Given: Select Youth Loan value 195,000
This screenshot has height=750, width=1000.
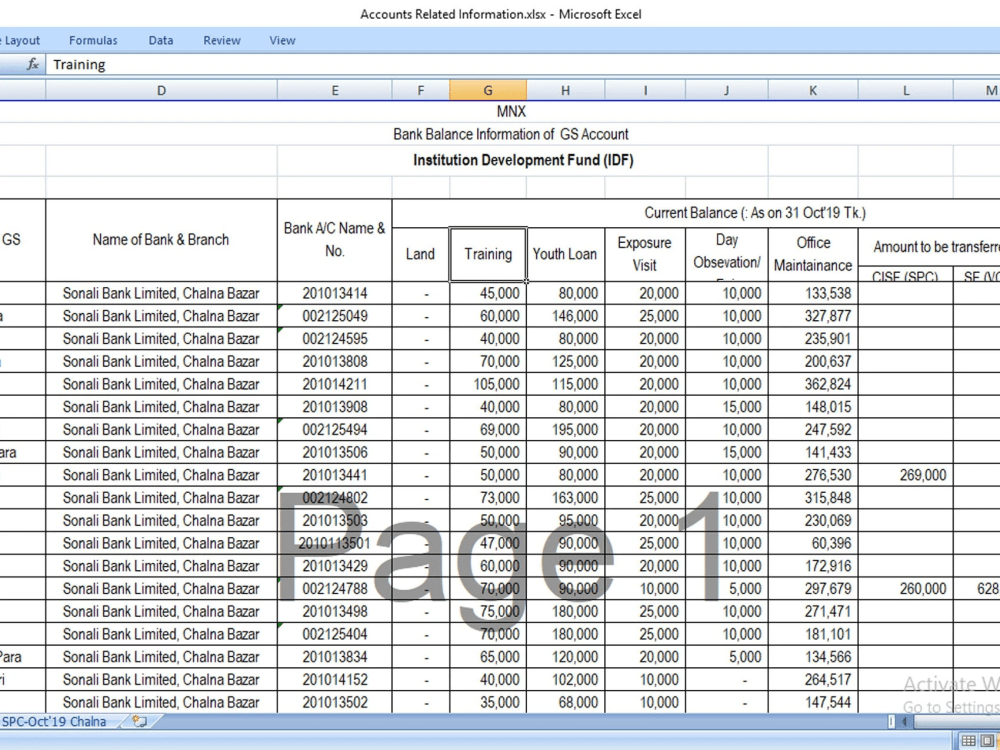Looking at the screenshot, I should click(566, 430).
